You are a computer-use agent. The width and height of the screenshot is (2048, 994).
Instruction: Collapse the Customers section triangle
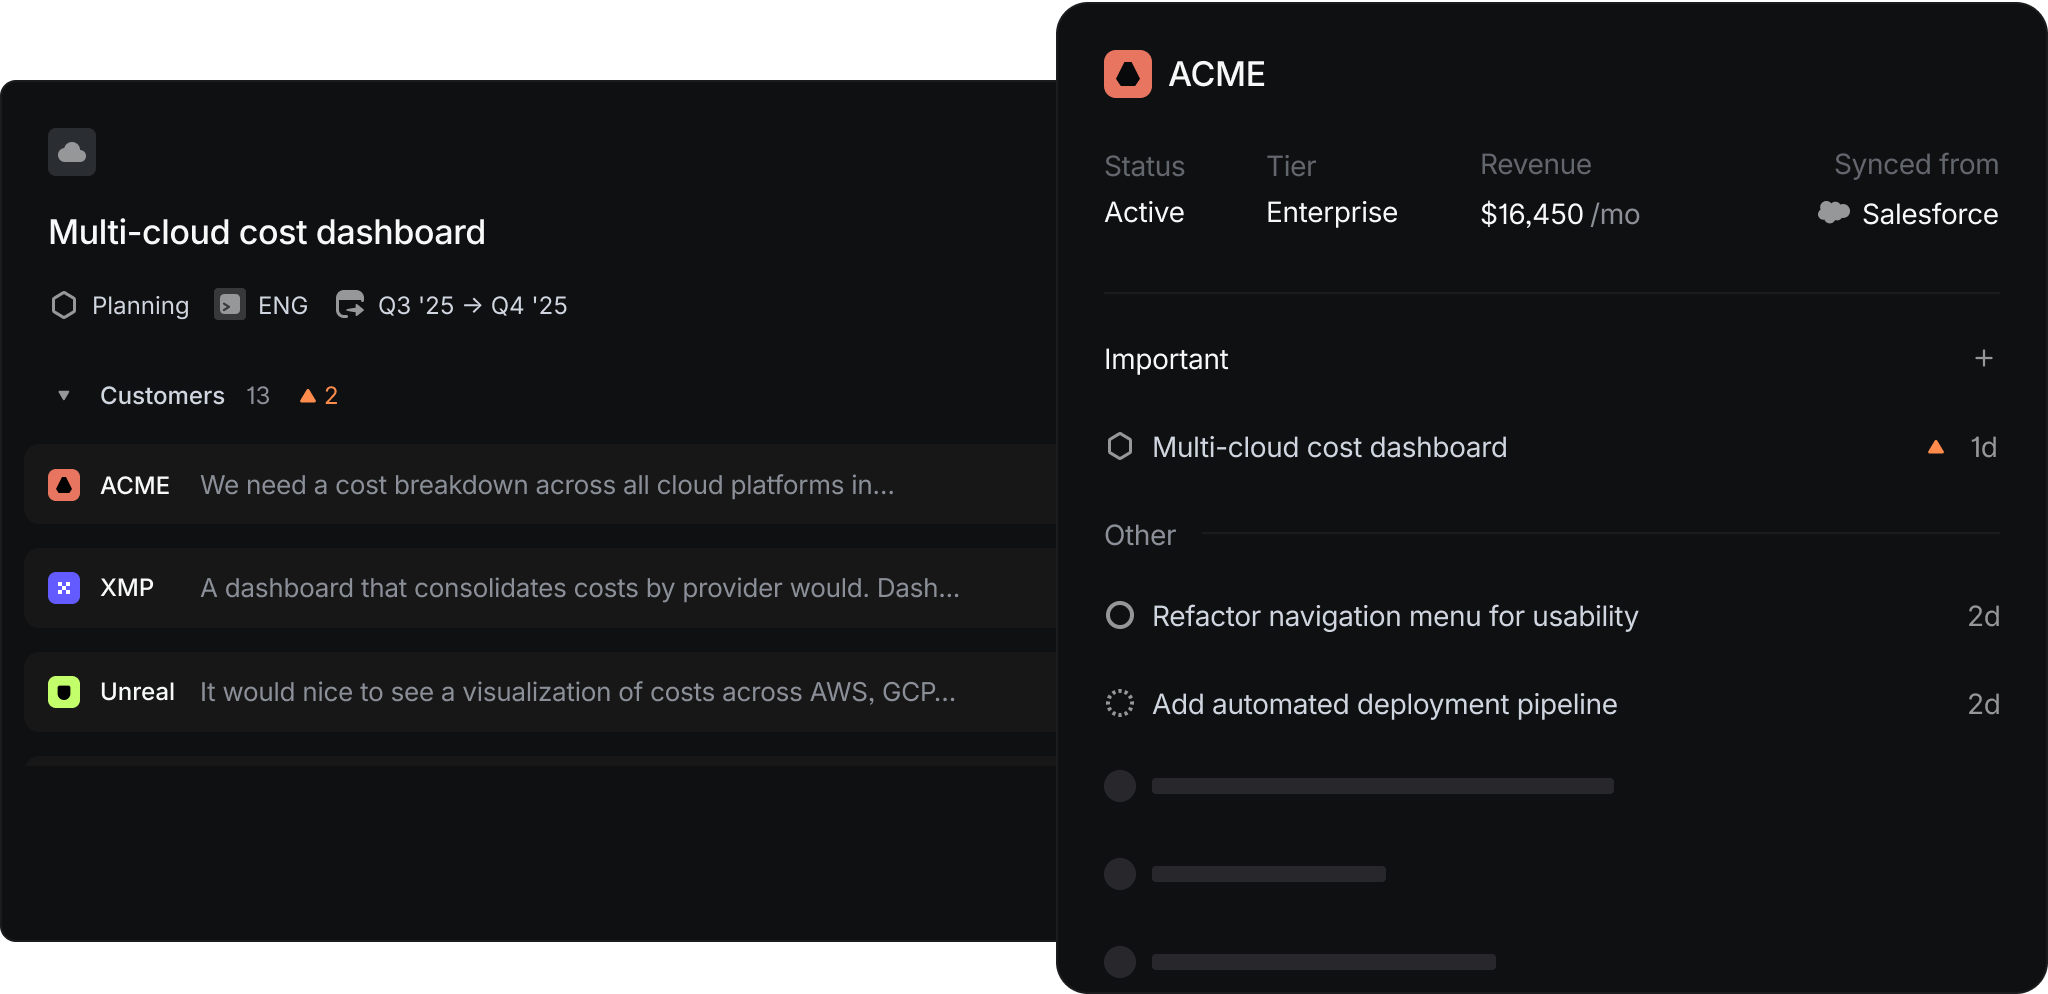[64, 396]
